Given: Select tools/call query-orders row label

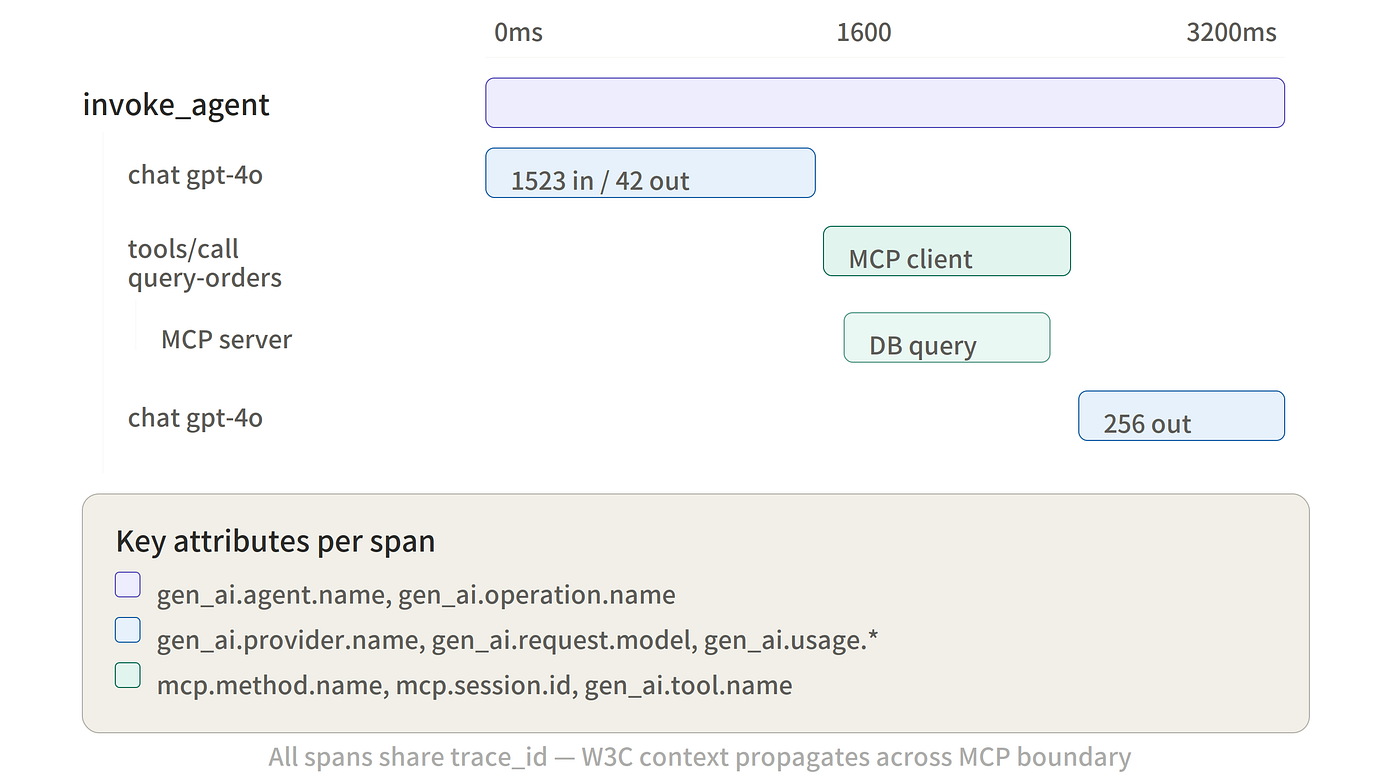Looking at the screenshot, I should pos(205,263).
